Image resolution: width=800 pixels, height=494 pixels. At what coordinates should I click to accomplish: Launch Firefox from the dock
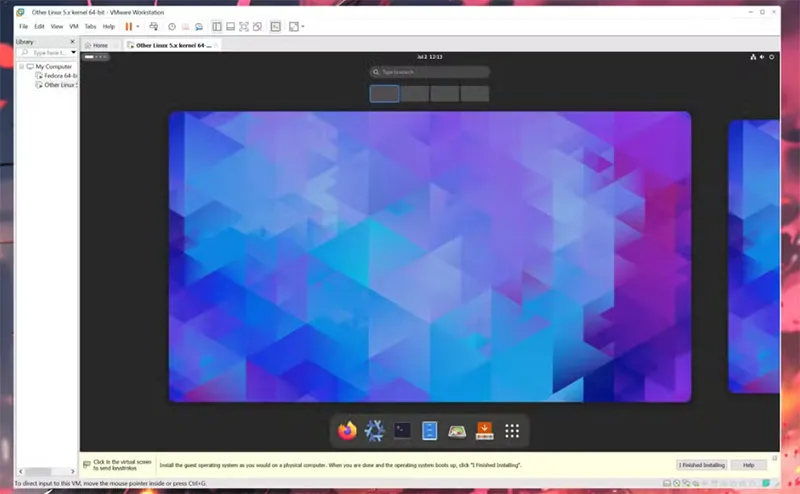click(347, 431)
